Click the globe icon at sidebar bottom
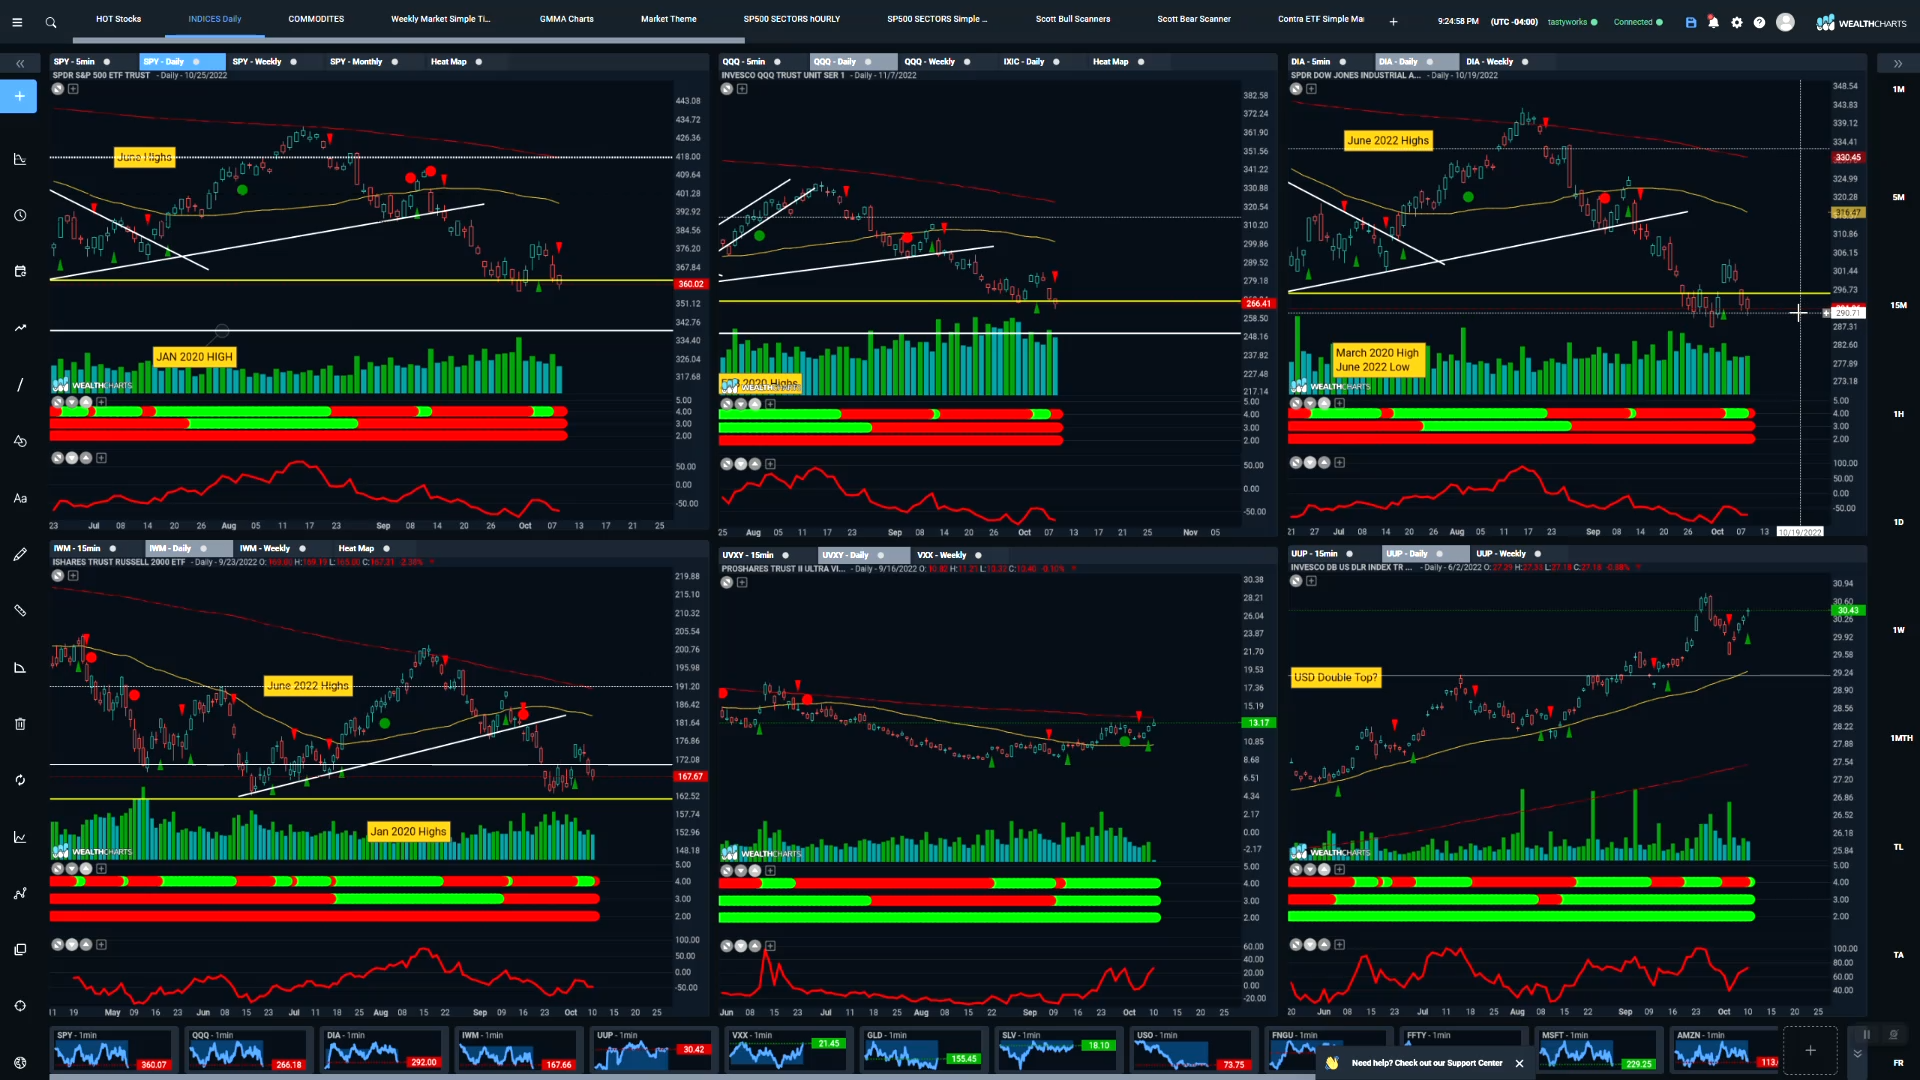The width and height of the screenshot is (1920, 1080). pos(20,1062)
